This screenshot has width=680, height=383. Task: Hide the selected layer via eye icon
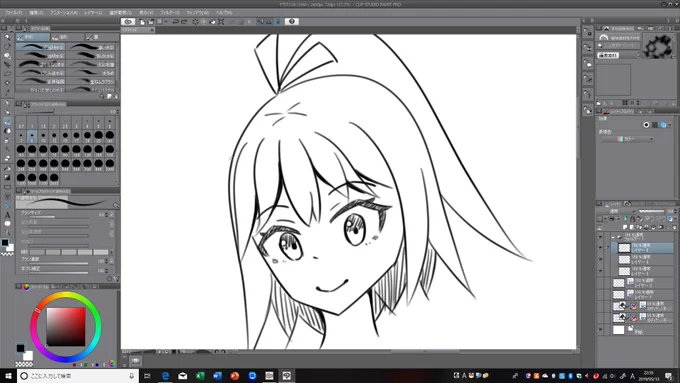[x=600, y=248]
